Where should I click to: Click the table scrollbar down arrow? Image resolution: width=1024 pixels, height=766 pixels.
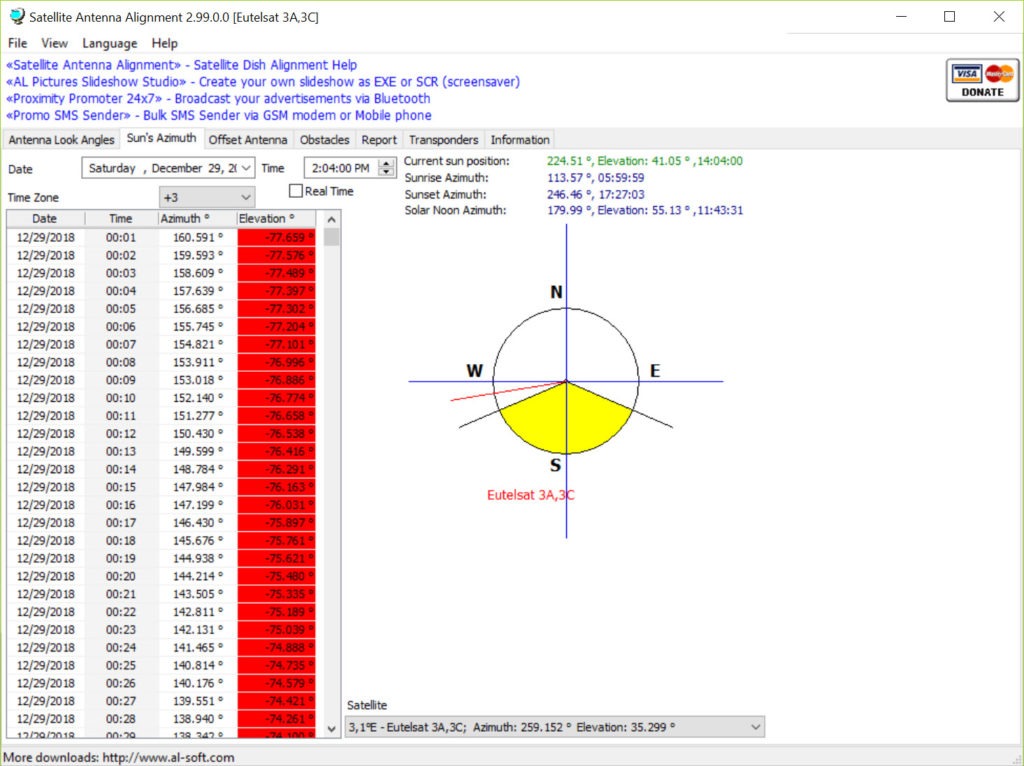tap(332, 729)
